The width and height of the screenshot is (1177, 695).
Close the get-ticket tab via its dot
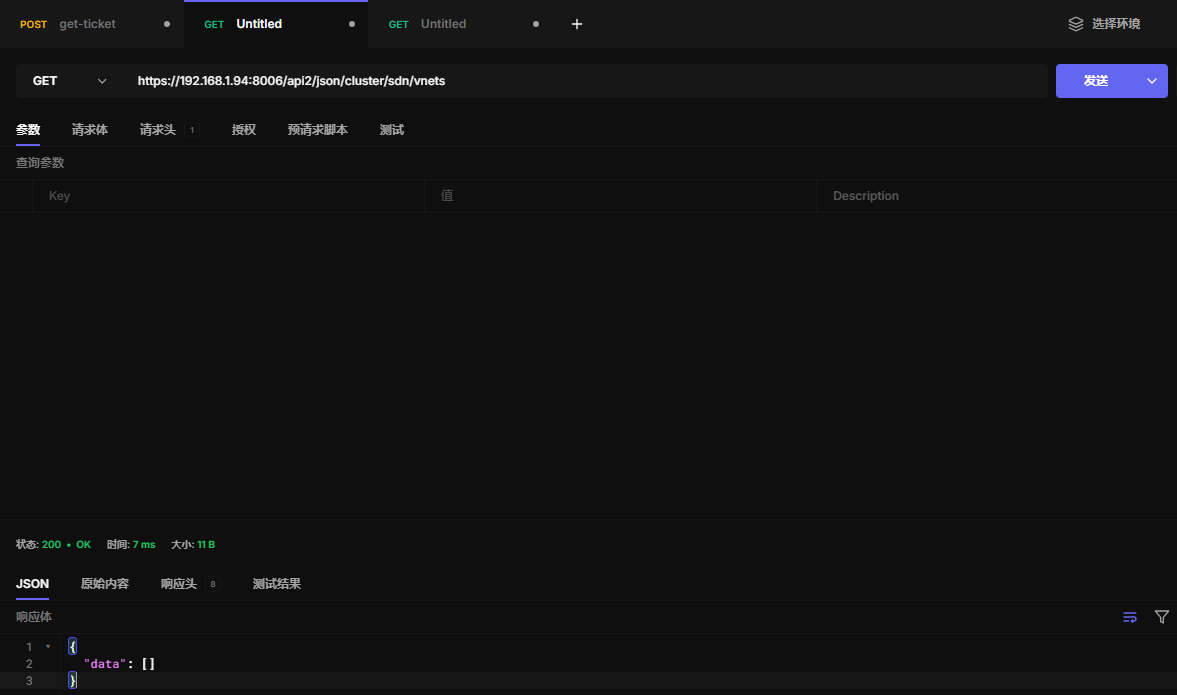point(166,24)
